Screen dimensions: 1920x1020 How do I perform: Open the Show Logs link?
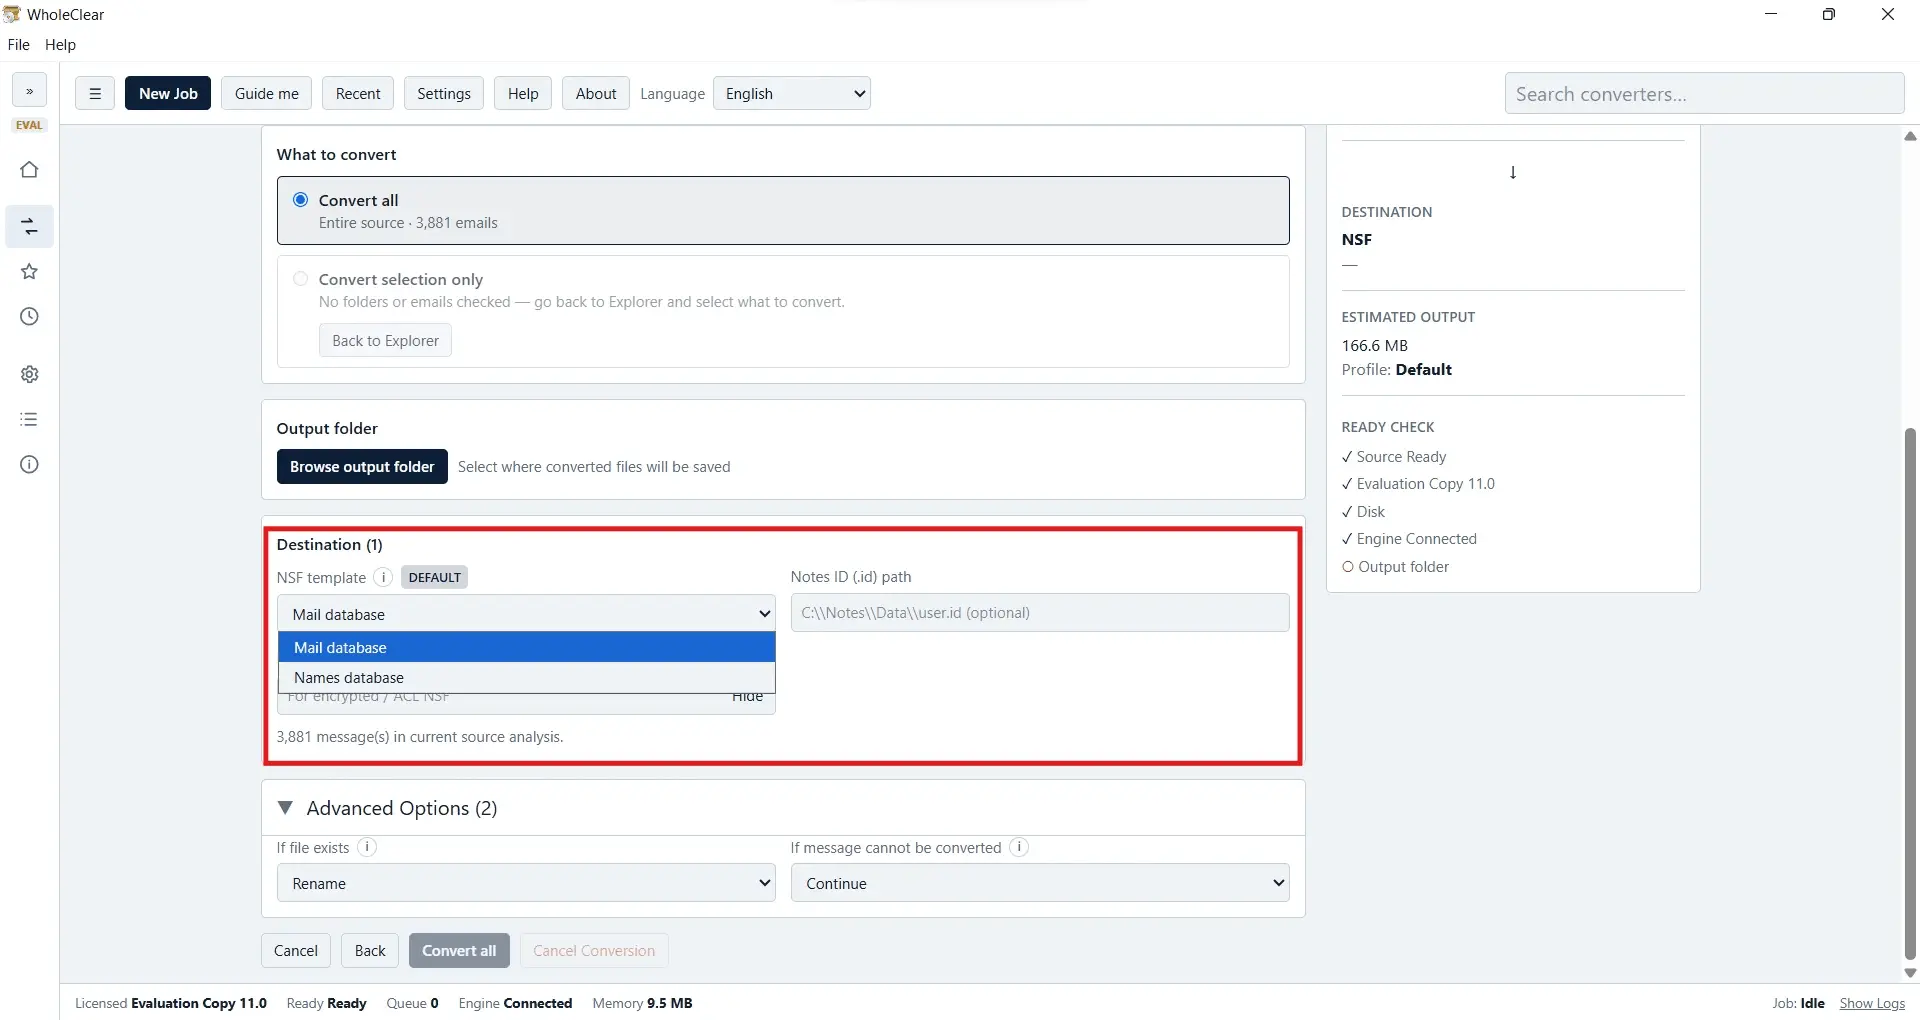click(1872, 1003)
